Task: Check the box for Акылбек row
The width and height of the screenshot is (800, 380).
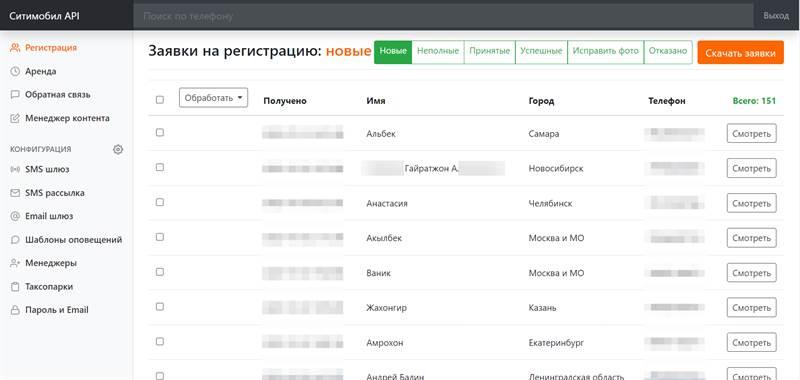Action: (x=160, y=237)
